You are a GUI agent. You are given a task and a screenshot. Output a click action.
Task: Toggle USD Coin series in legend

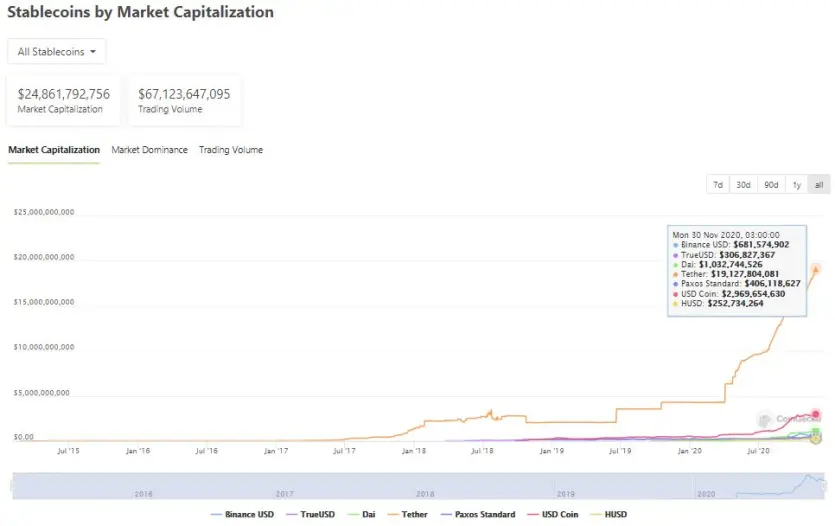point(553,514)
